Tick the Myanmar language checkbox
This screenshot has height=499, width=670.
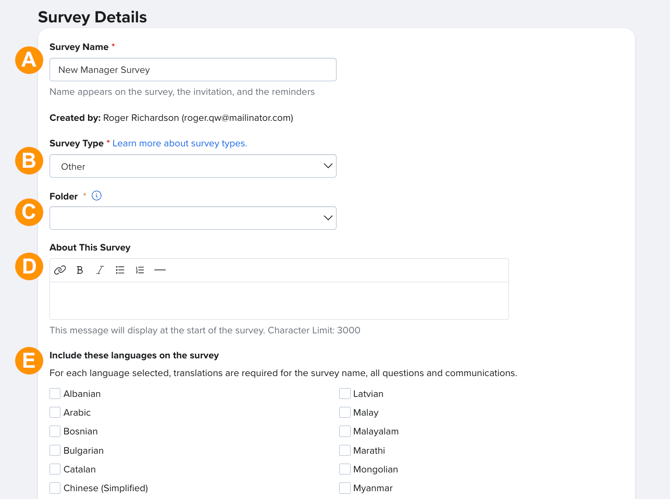345,488
